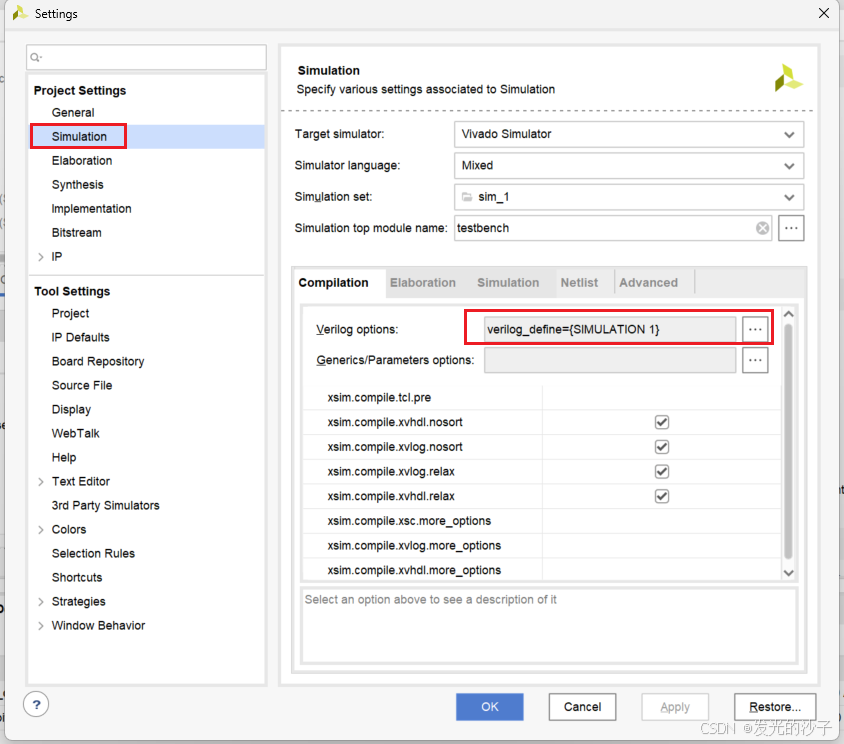Screen dimensions: 844x744
Task: Browse for simulation top module name
Action: click(791, 228)
